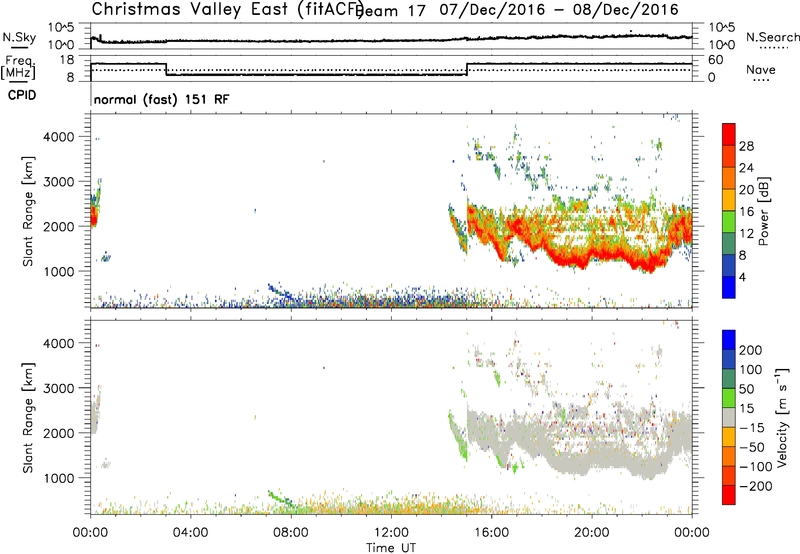This screenshot has width=800, height=554.
Task: Click the 'Slant Range [km]' label of the power panel
Action: point(28,211)
